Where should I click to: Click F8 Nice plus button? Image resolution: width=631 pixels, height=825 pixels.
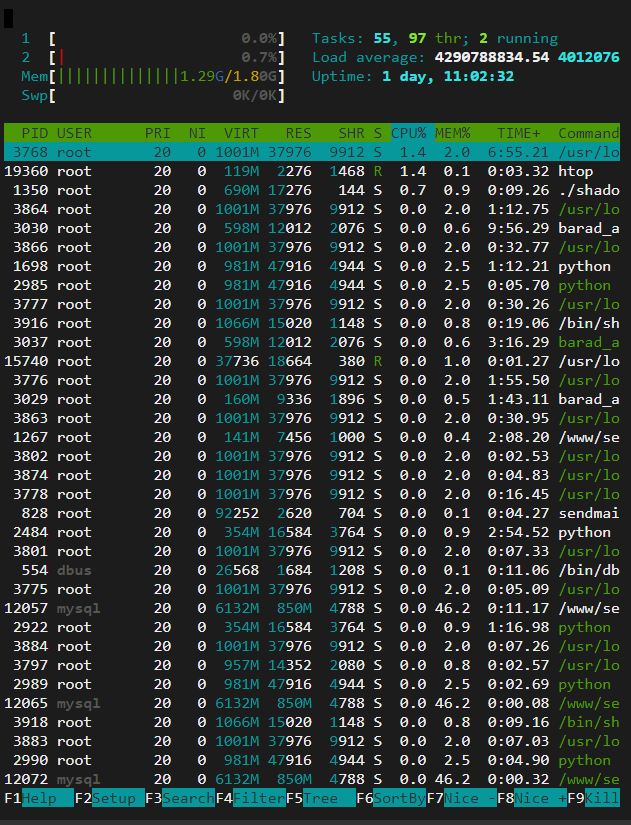coord(536,798)
